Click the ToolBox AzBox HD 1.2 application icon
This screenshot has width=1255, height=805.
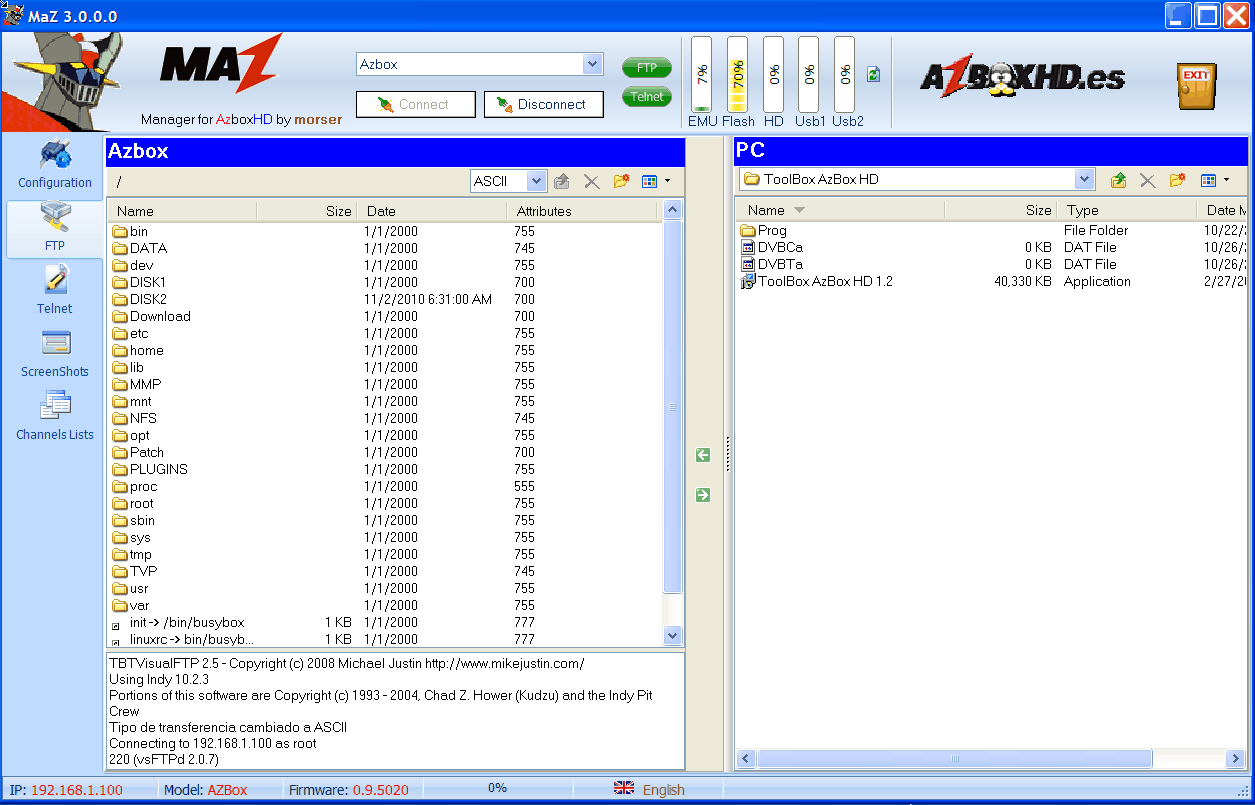[747, 282]
